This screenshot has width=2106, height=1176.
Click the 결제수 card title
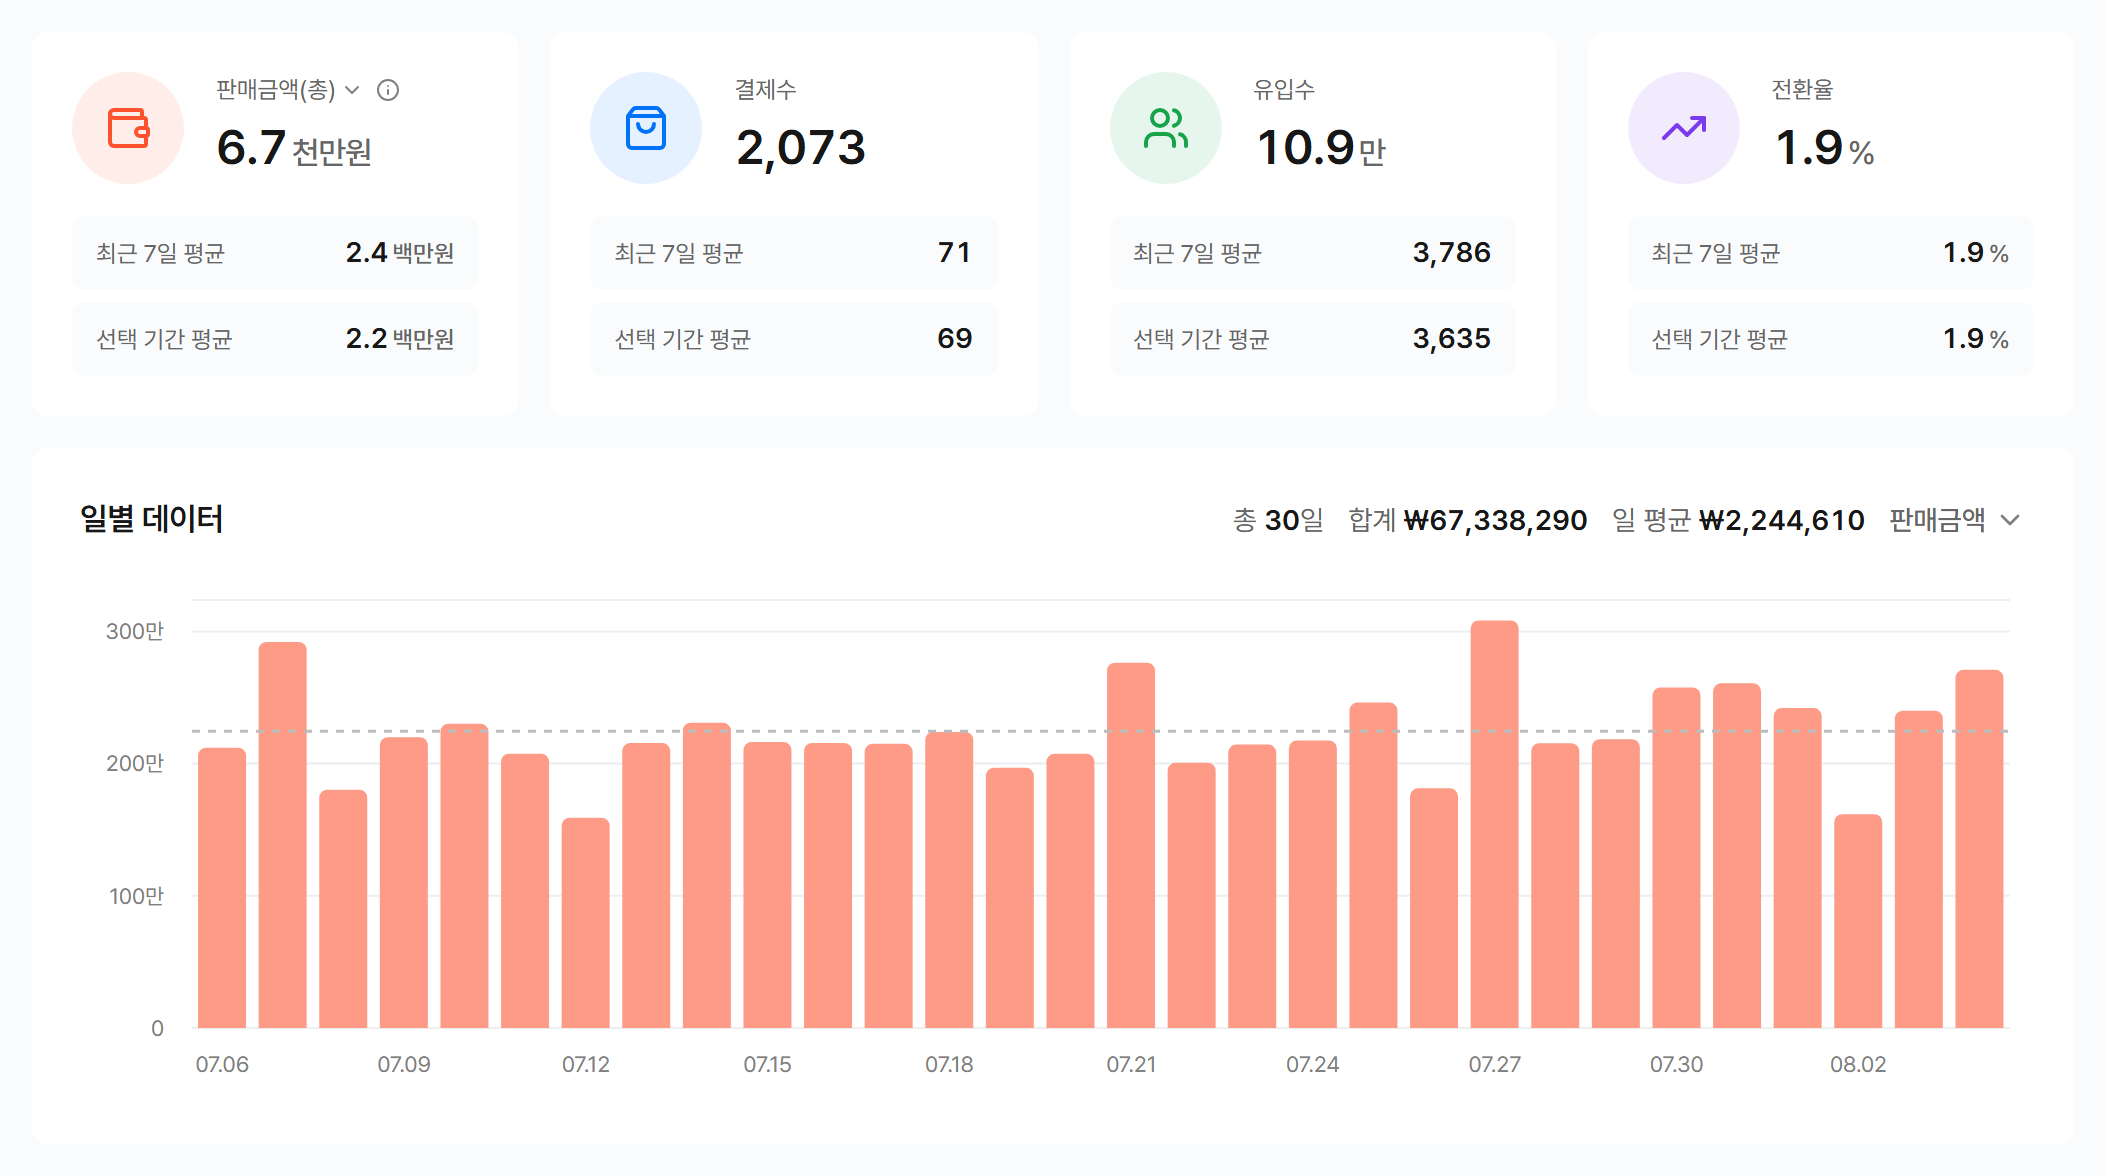click(765, 90)
